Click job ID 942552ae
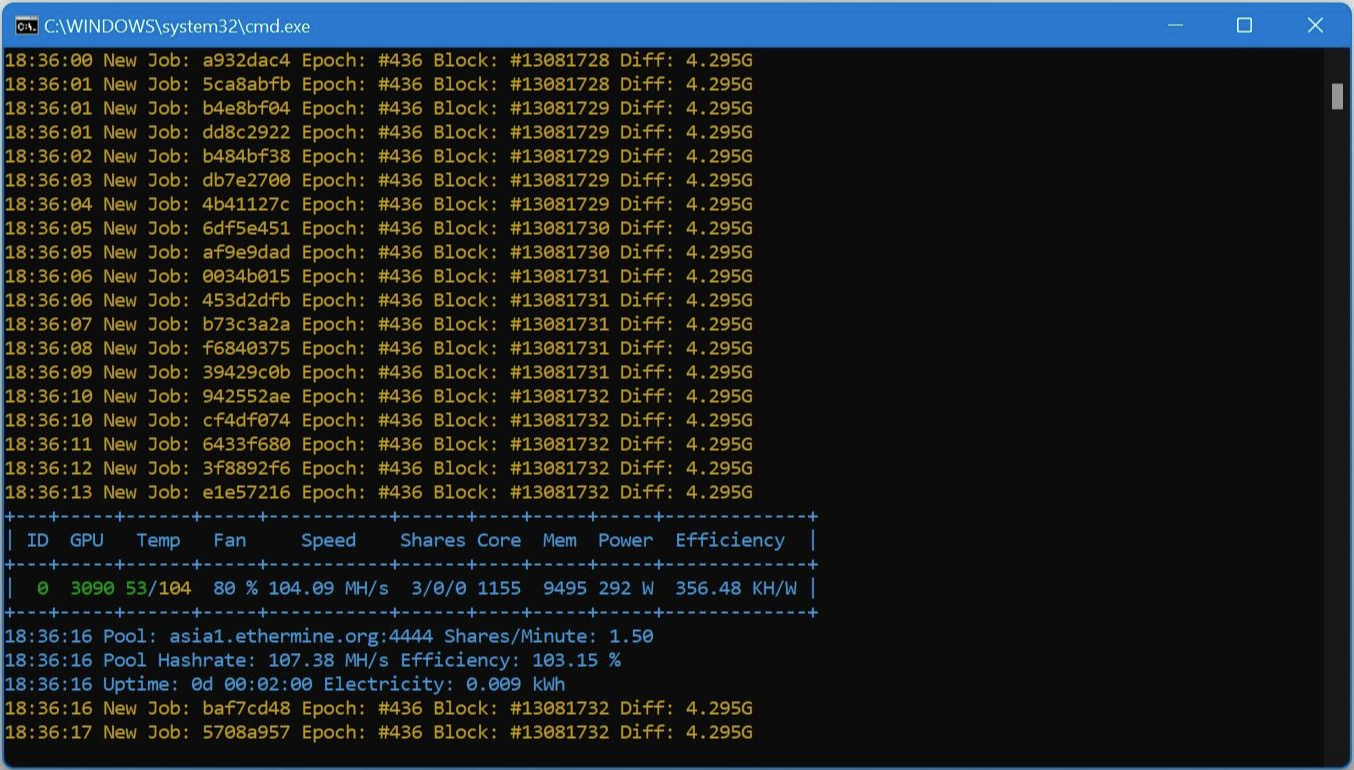Viewport: 1354px width, 770px height. [246, 396]
